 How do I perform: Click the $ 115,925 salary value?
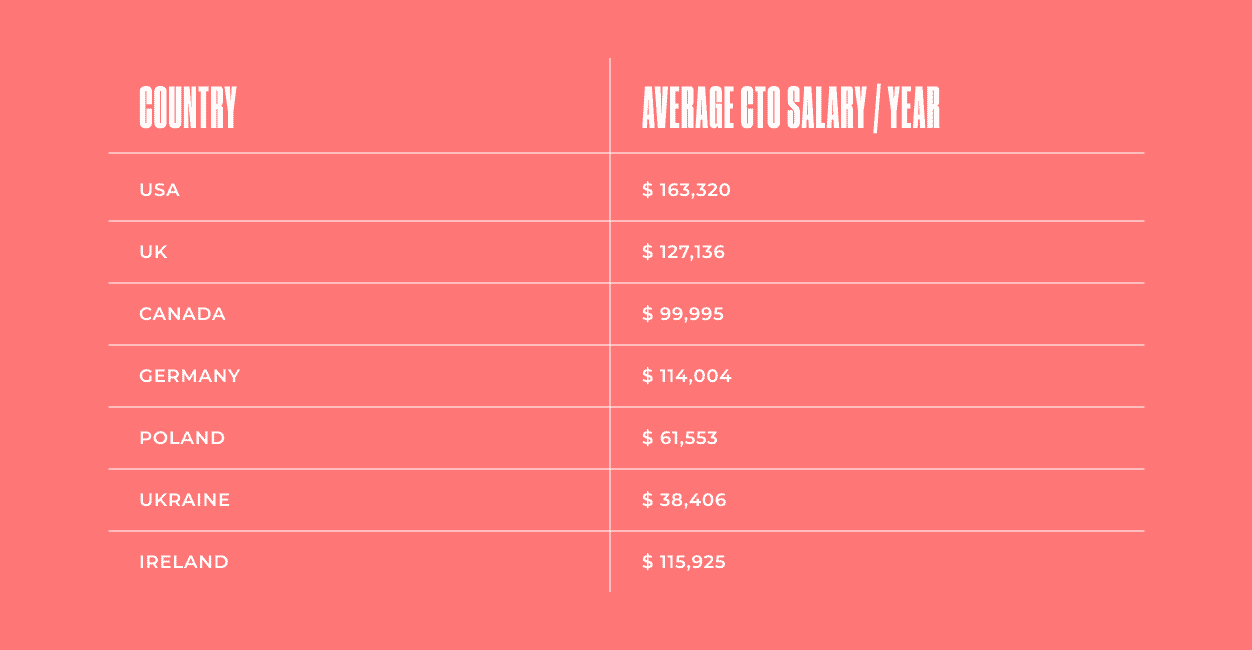click(684, 562)
